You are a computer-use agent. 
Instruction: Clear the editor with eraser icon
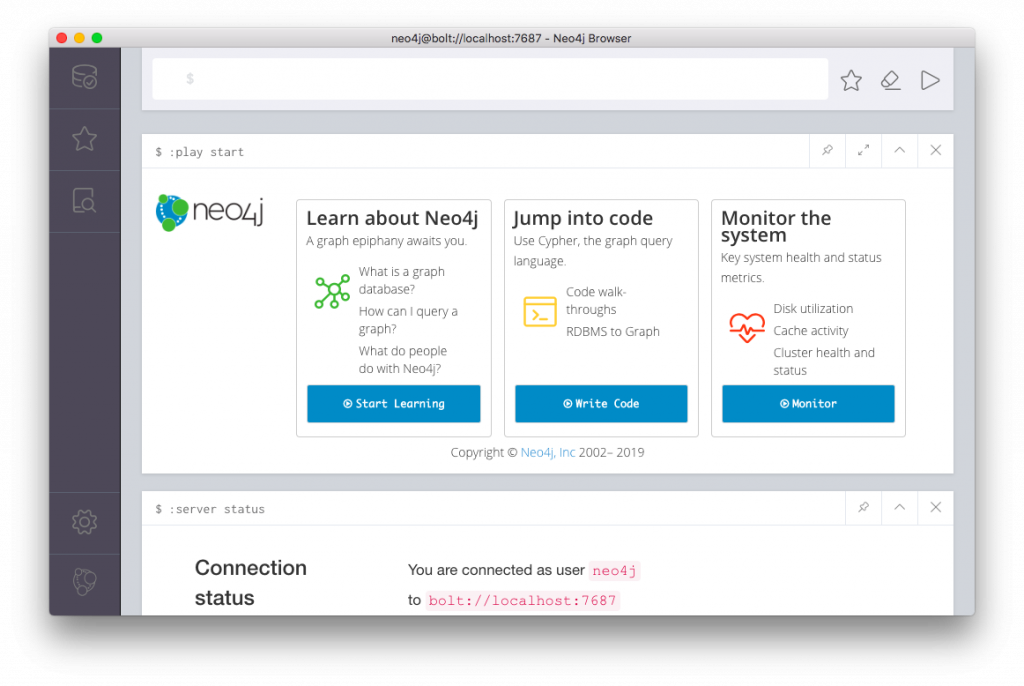tap(890, 80)
